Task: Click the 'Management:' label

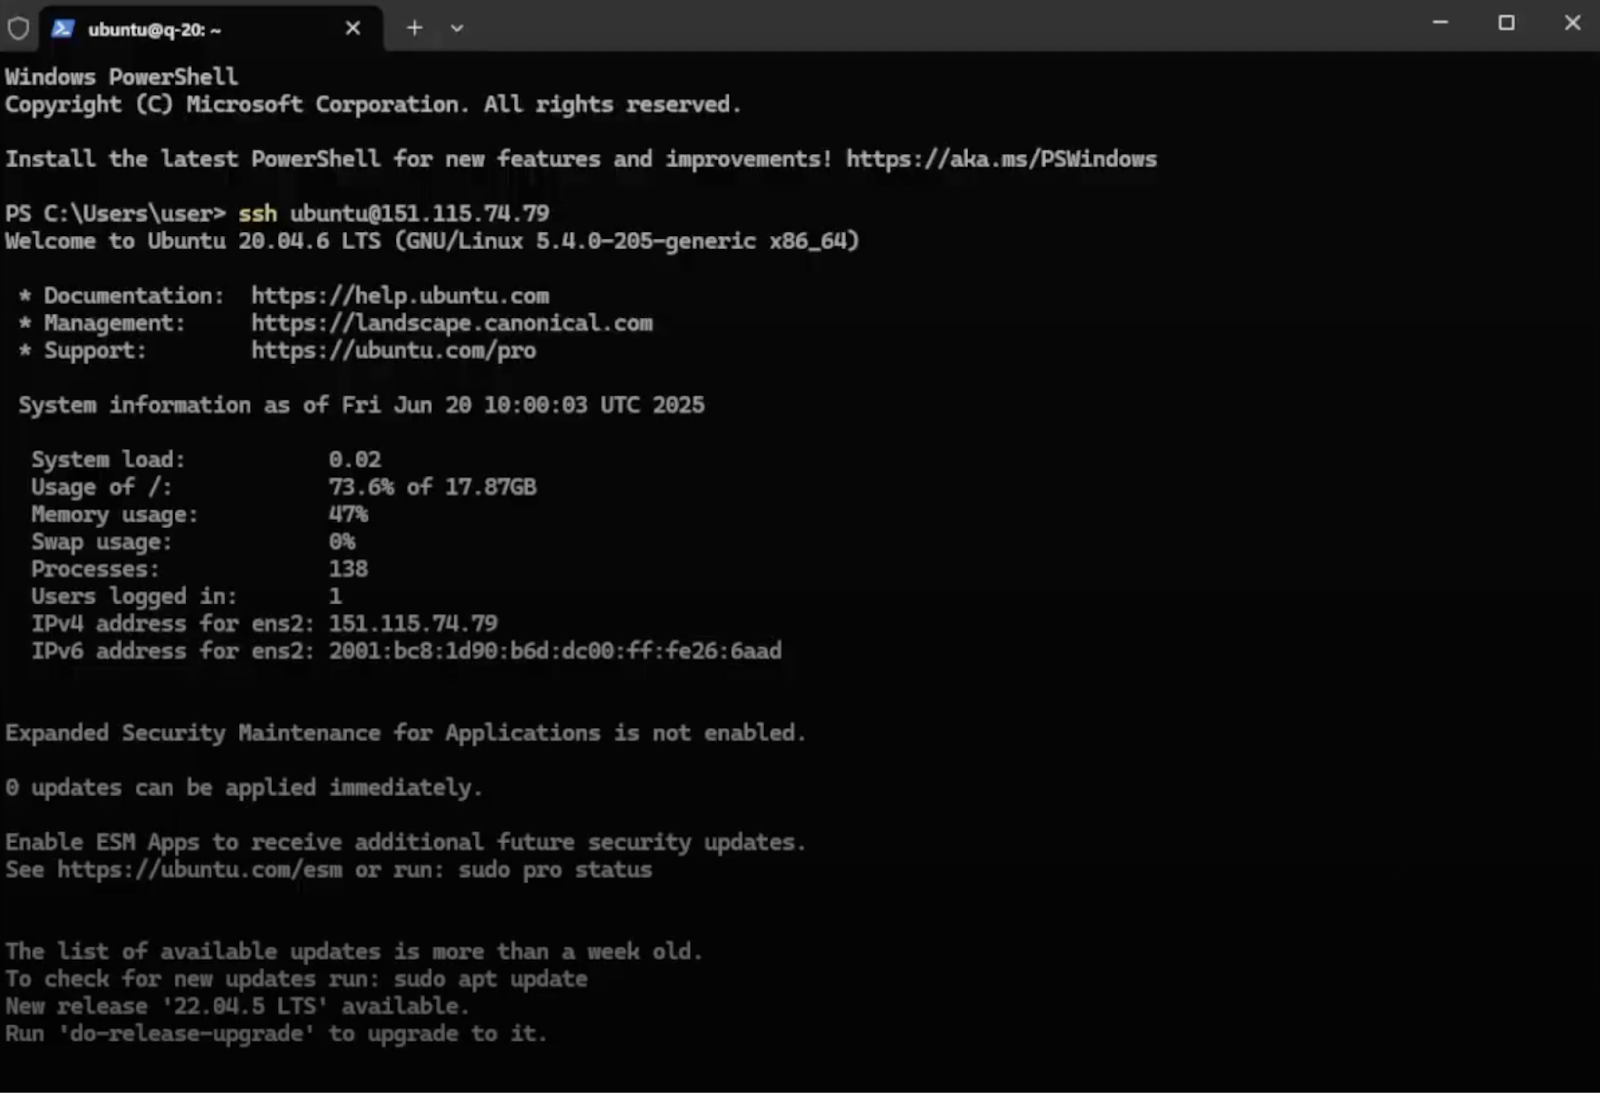Action: point(115,323)
